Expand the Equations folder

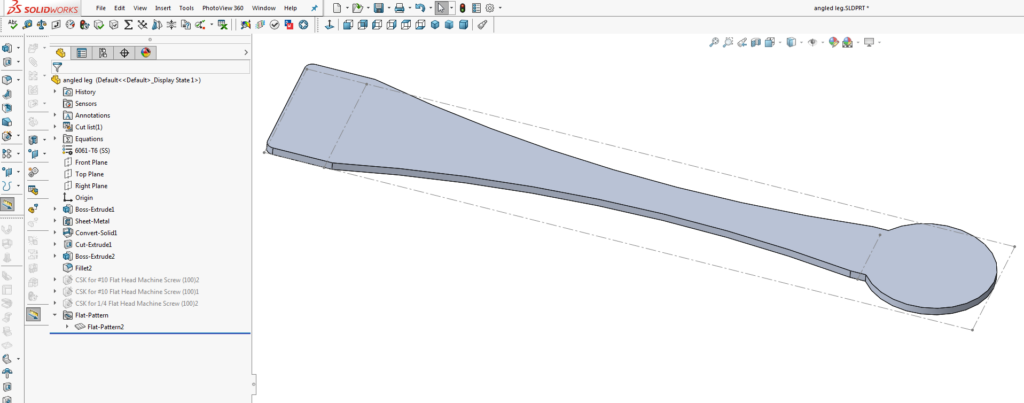56,138
